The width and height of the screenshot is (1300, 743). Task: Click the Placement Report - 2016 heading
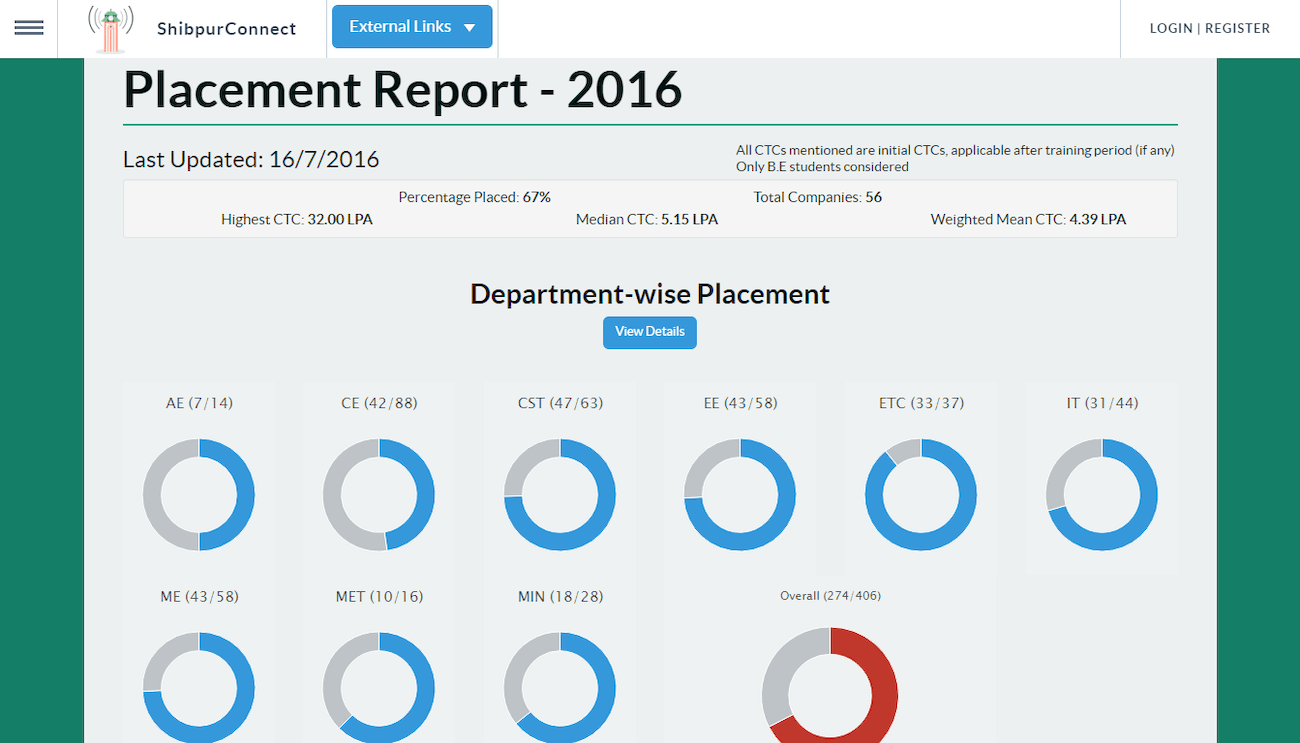tap(402, 90)
